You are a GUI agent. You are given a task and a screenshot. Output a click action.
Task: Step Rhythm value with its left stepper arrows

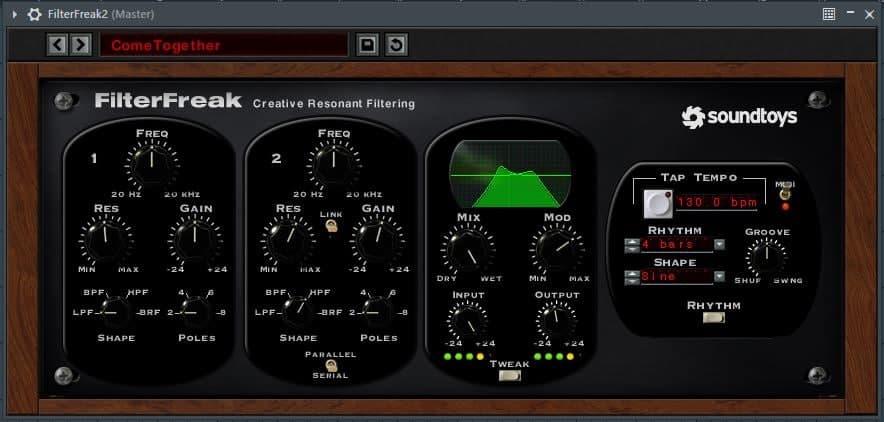pyautogui.click(x=632, y=245)
